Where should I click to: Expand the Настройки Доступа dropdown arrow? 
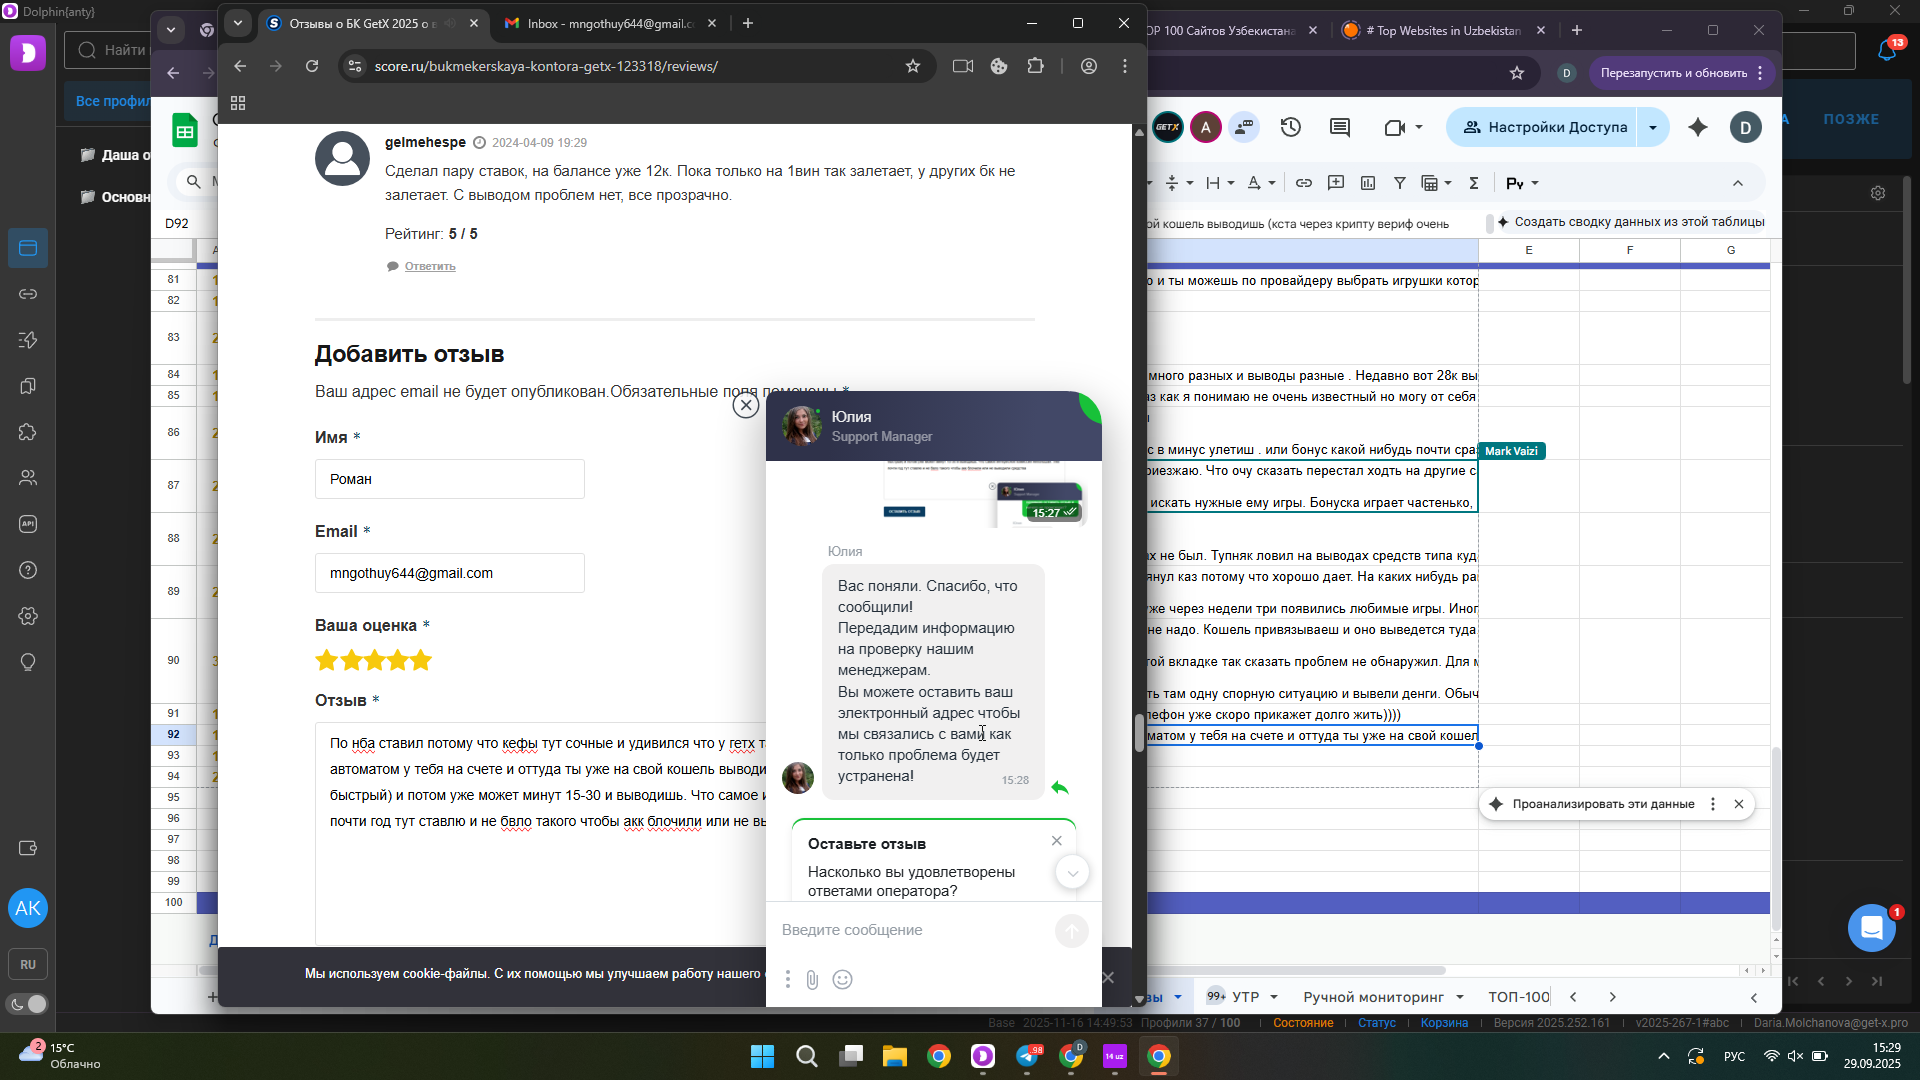point(1653,127)
